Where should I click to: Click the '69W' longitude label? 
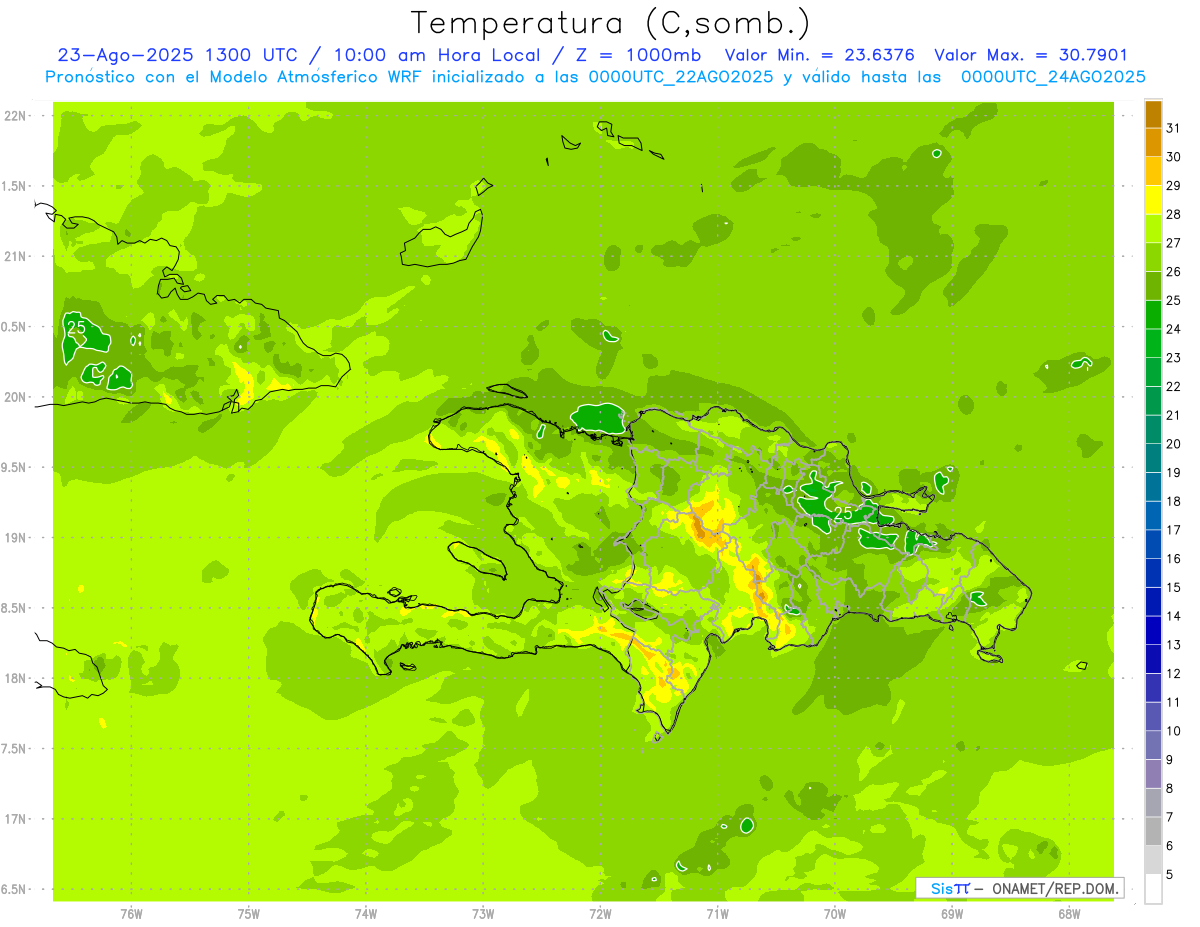pos(952,913)
